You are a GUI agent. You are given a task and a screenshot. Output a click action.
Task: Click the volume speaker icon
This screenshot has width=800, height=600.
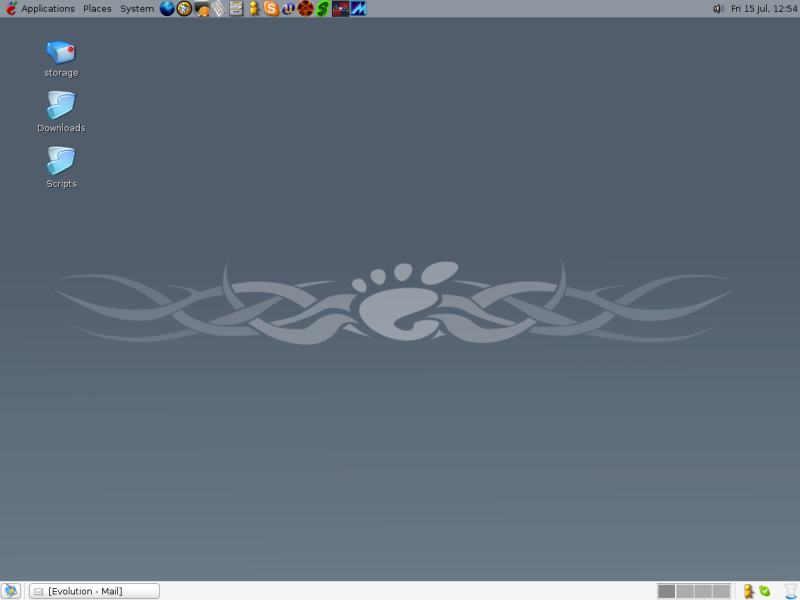pos(718,9)
